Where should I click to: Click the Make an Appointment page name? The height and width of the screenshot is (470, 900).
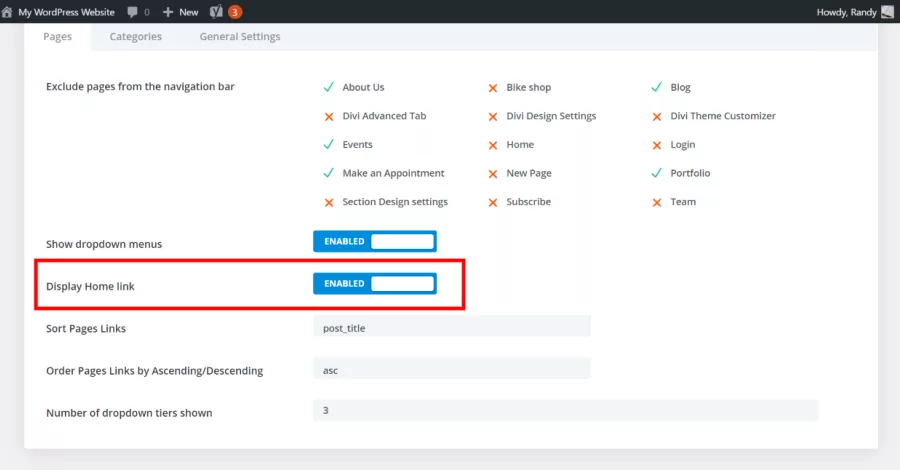pyautogui.click(x=393, y=173)
